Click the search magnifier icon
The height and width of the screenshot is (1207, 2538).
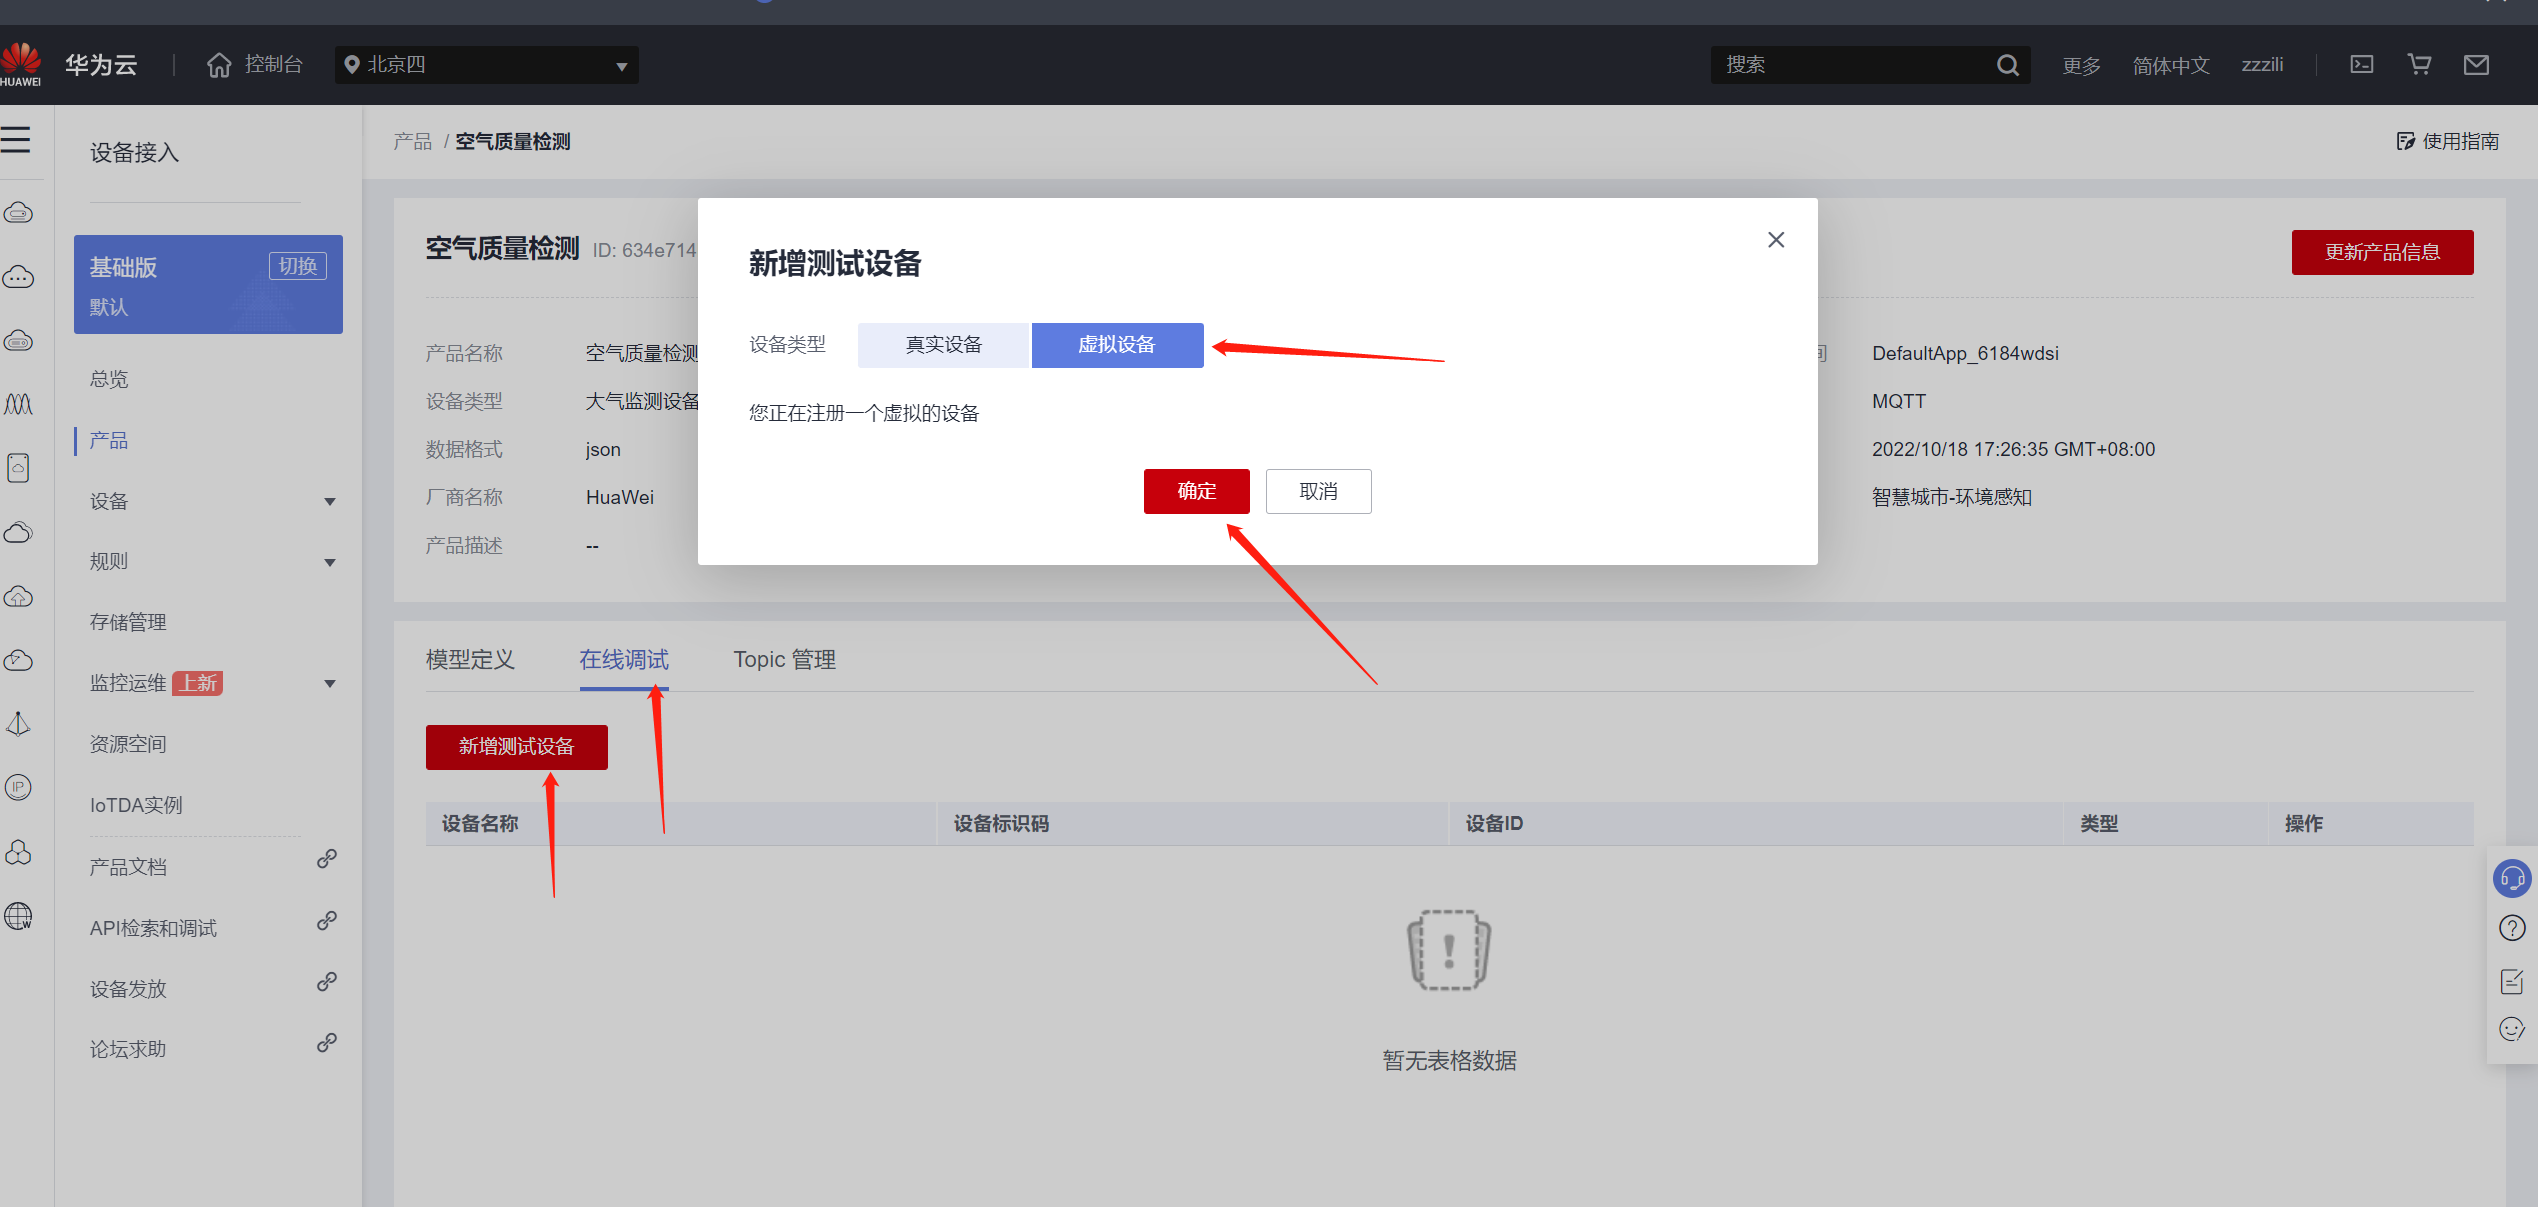[x=2007, y=65]
